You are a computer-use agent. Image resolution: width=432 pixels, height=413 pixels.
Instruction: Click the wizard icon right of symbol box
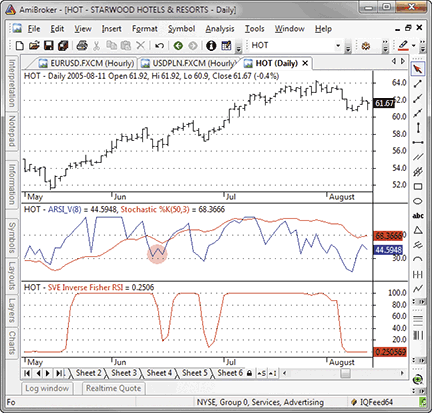[x=366, y=45]
